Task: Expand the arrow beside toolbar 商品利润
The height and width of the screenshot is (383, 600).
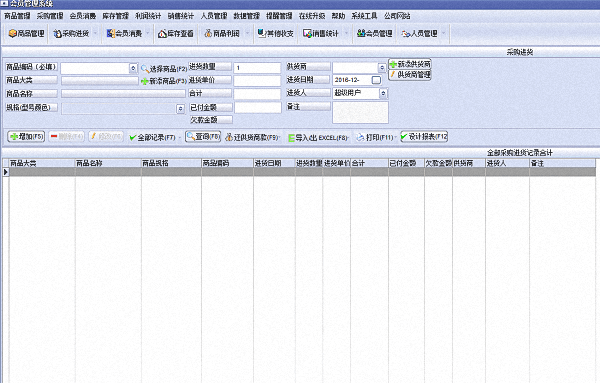Action: point(247,34)
